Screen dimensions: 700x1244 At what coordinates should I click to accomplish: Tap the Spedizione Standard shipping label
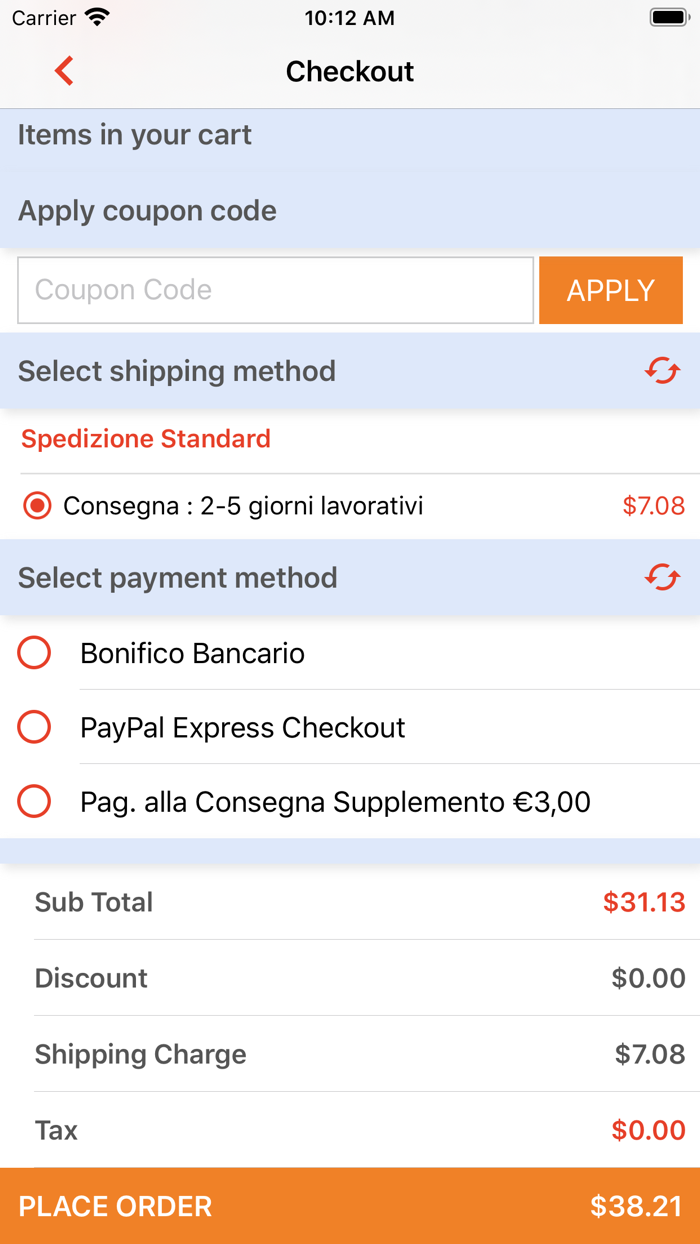click(145, 439)
